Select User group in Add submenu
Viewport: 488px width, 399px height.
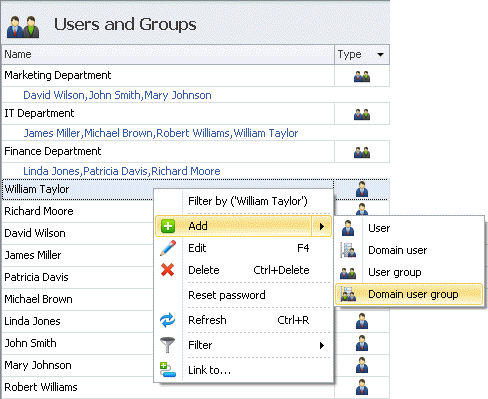click(x=395, y=272)
